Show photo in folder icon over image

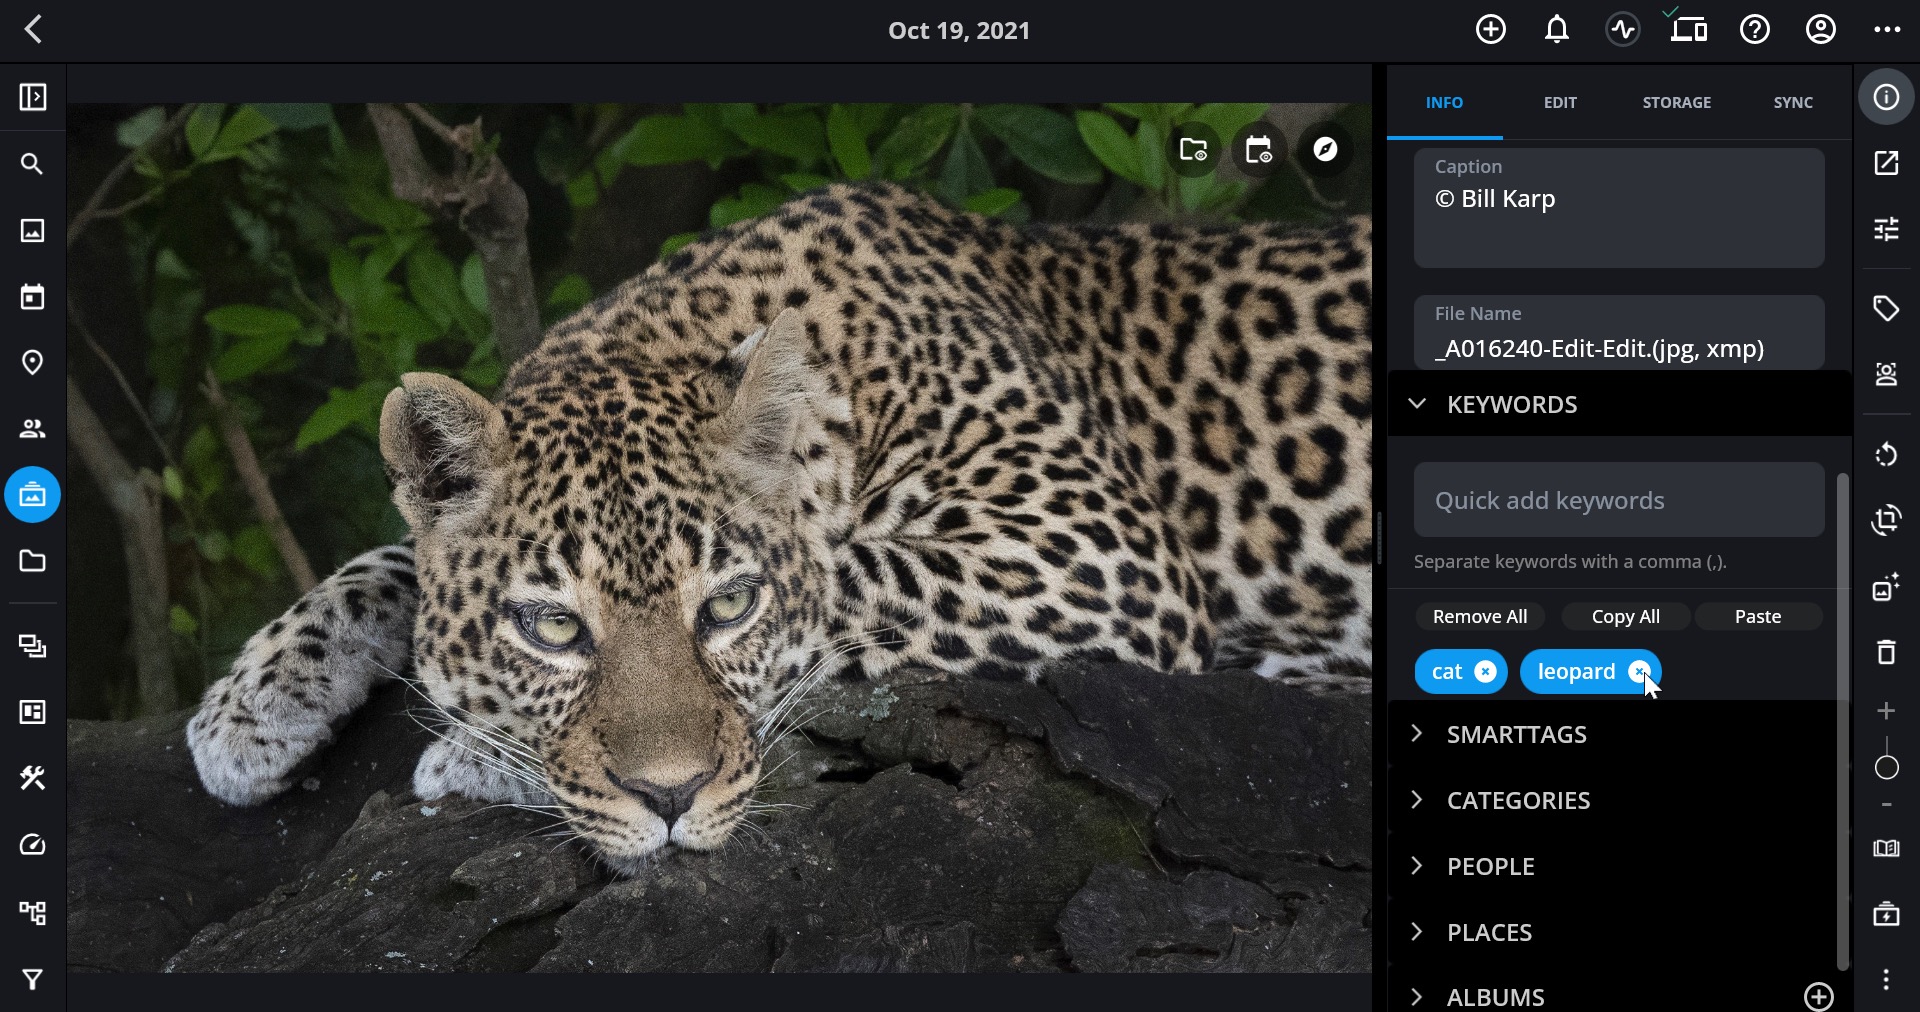[x=1193, y=150]
